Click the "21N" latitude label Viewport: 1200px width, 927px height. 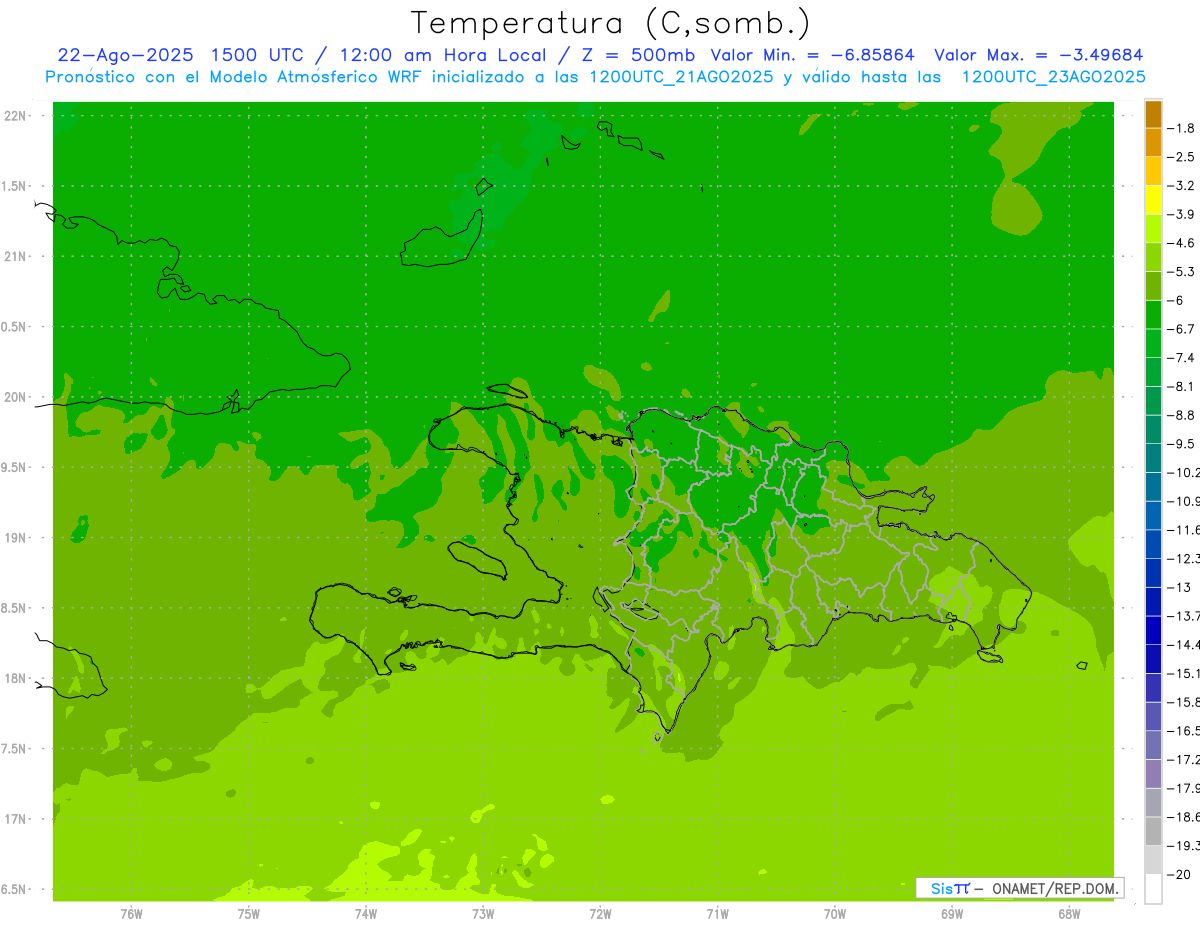click(17, 256)
